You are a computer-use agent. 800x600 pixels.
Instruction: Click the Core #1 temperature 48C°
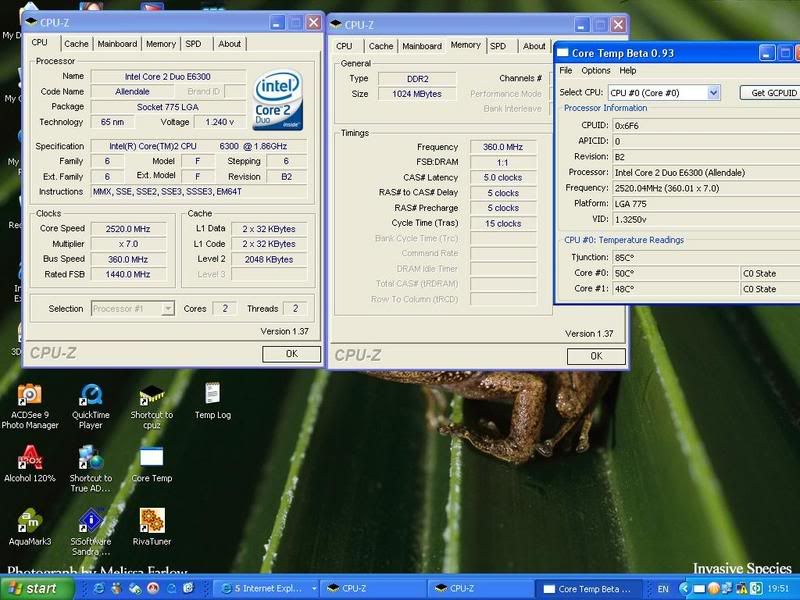click(x=676, y=289)
